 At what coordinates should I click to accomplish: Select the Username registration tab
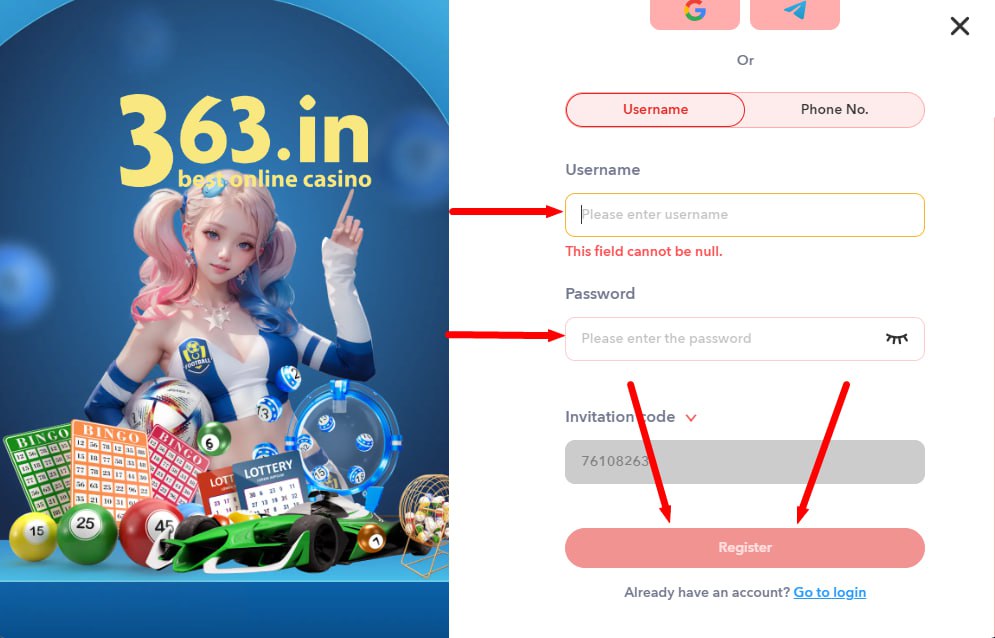click(x=655, y=110)
